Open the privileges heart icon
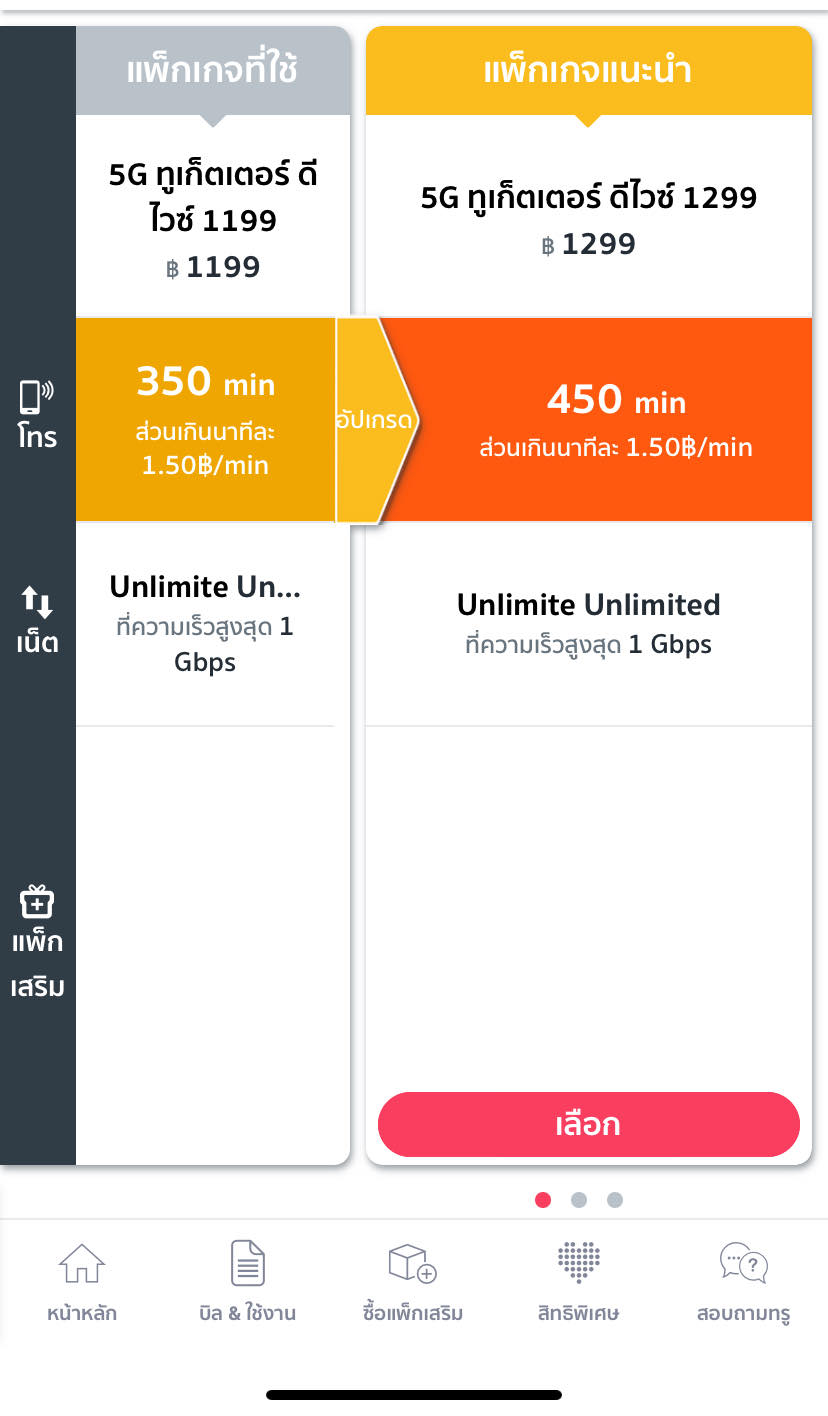828x1416 pixels. click(x=578, y=1264)
